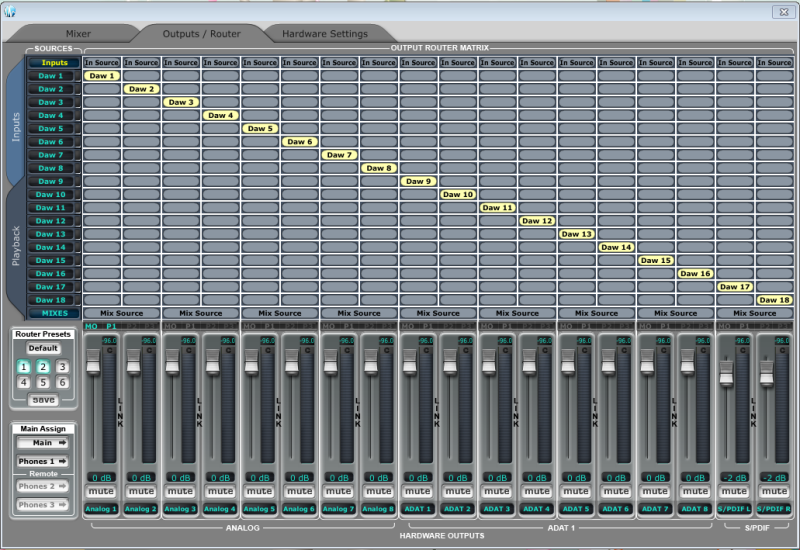Click the LINK control between S/PDIF L and R

click(x=754, y=412)
